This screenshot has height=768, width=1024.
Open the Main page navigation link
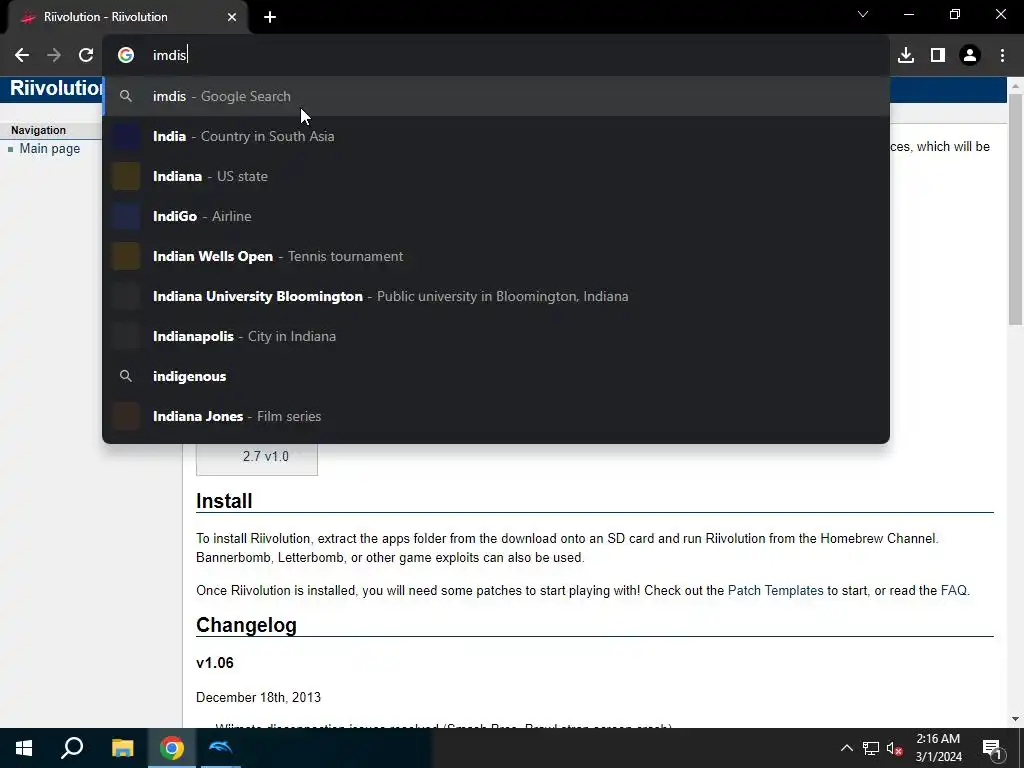click(50, 149)
